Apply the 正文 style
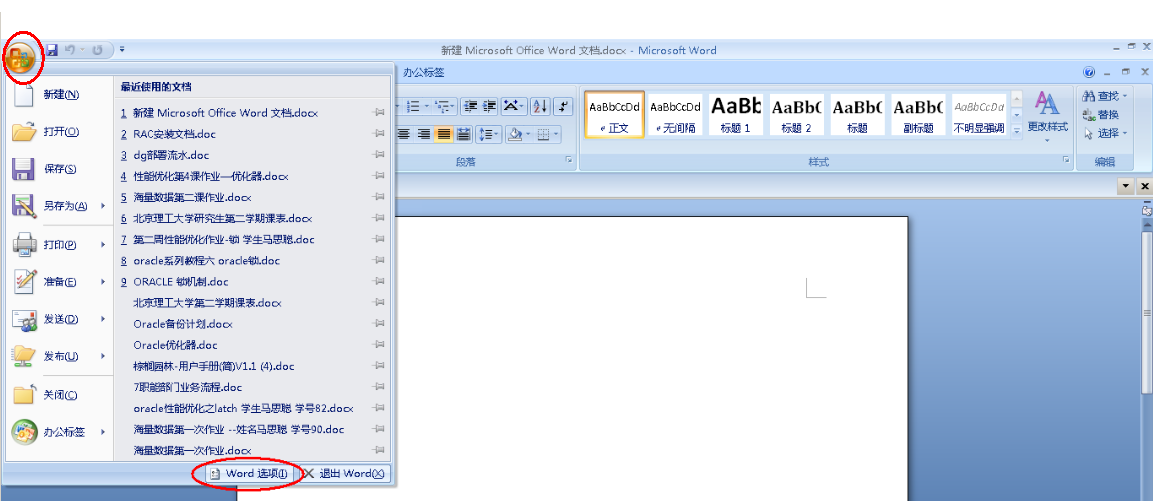This screenshot has width=1153, height=501. [x=615, y=114]
